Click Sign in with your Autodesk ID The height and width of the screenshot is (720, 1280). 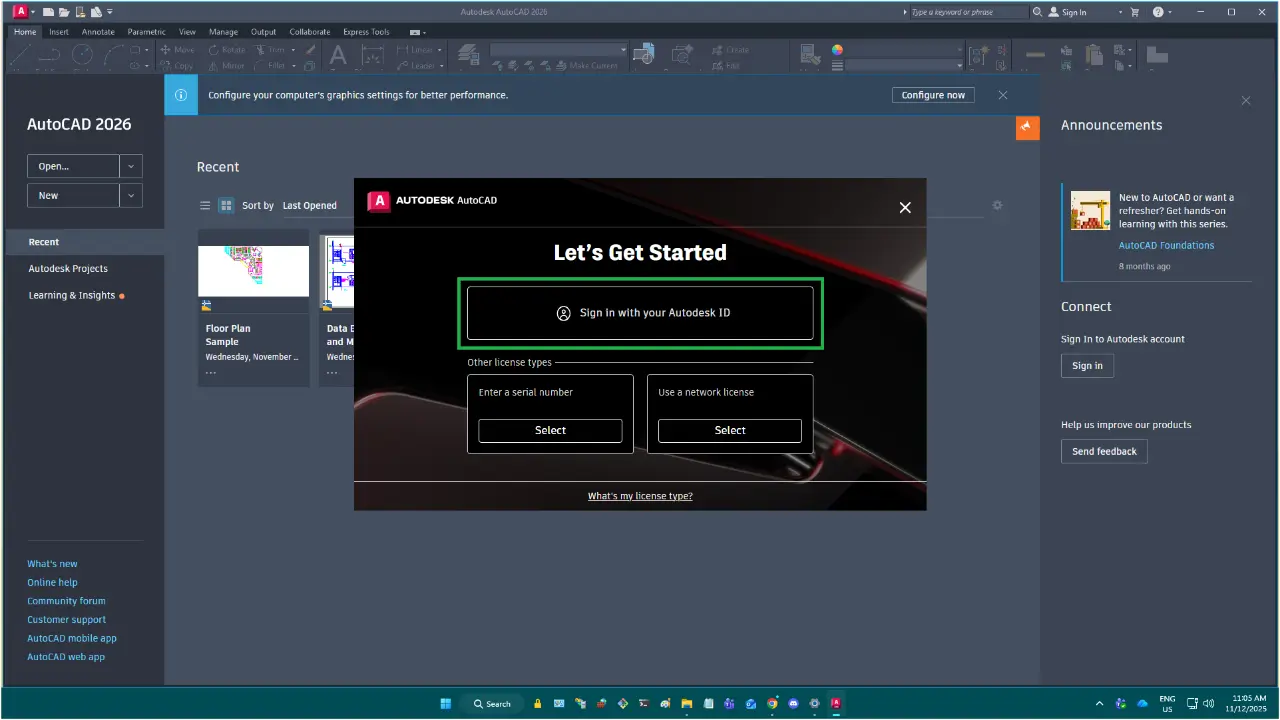(x=640, y=313)
